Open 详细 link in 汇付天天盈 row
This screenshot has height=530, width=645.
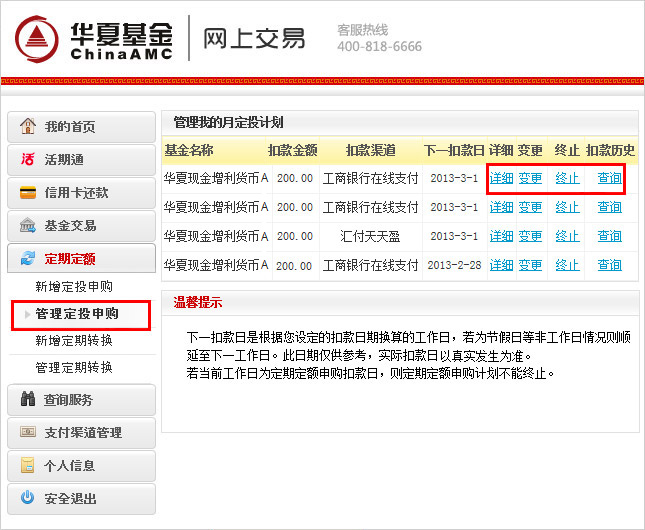[x=501, y=236]
